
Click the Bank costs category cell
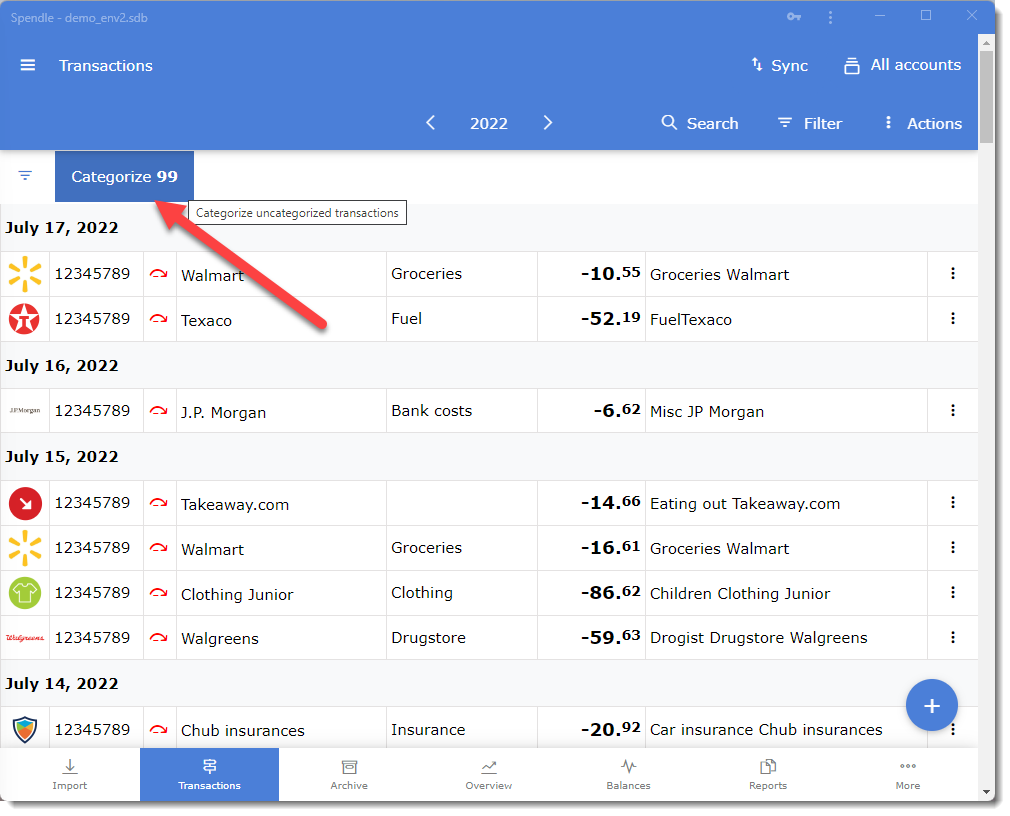tap(462, 410)
